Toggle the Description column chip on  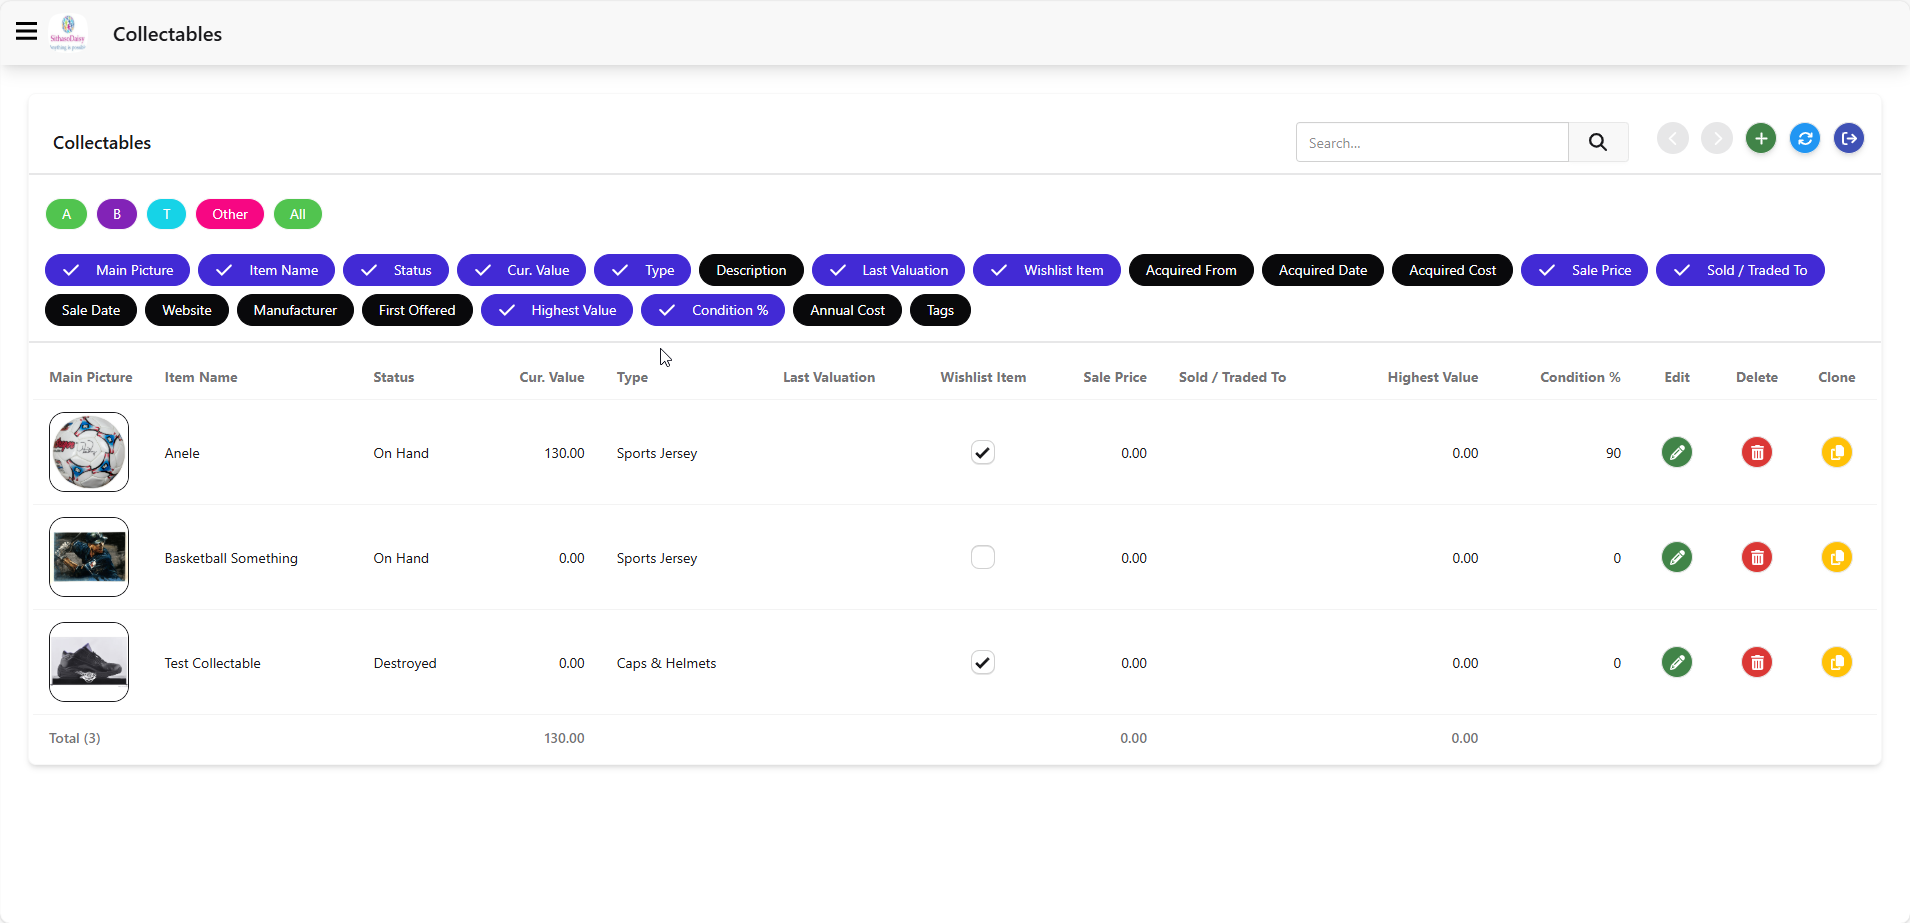pos(751,270)
